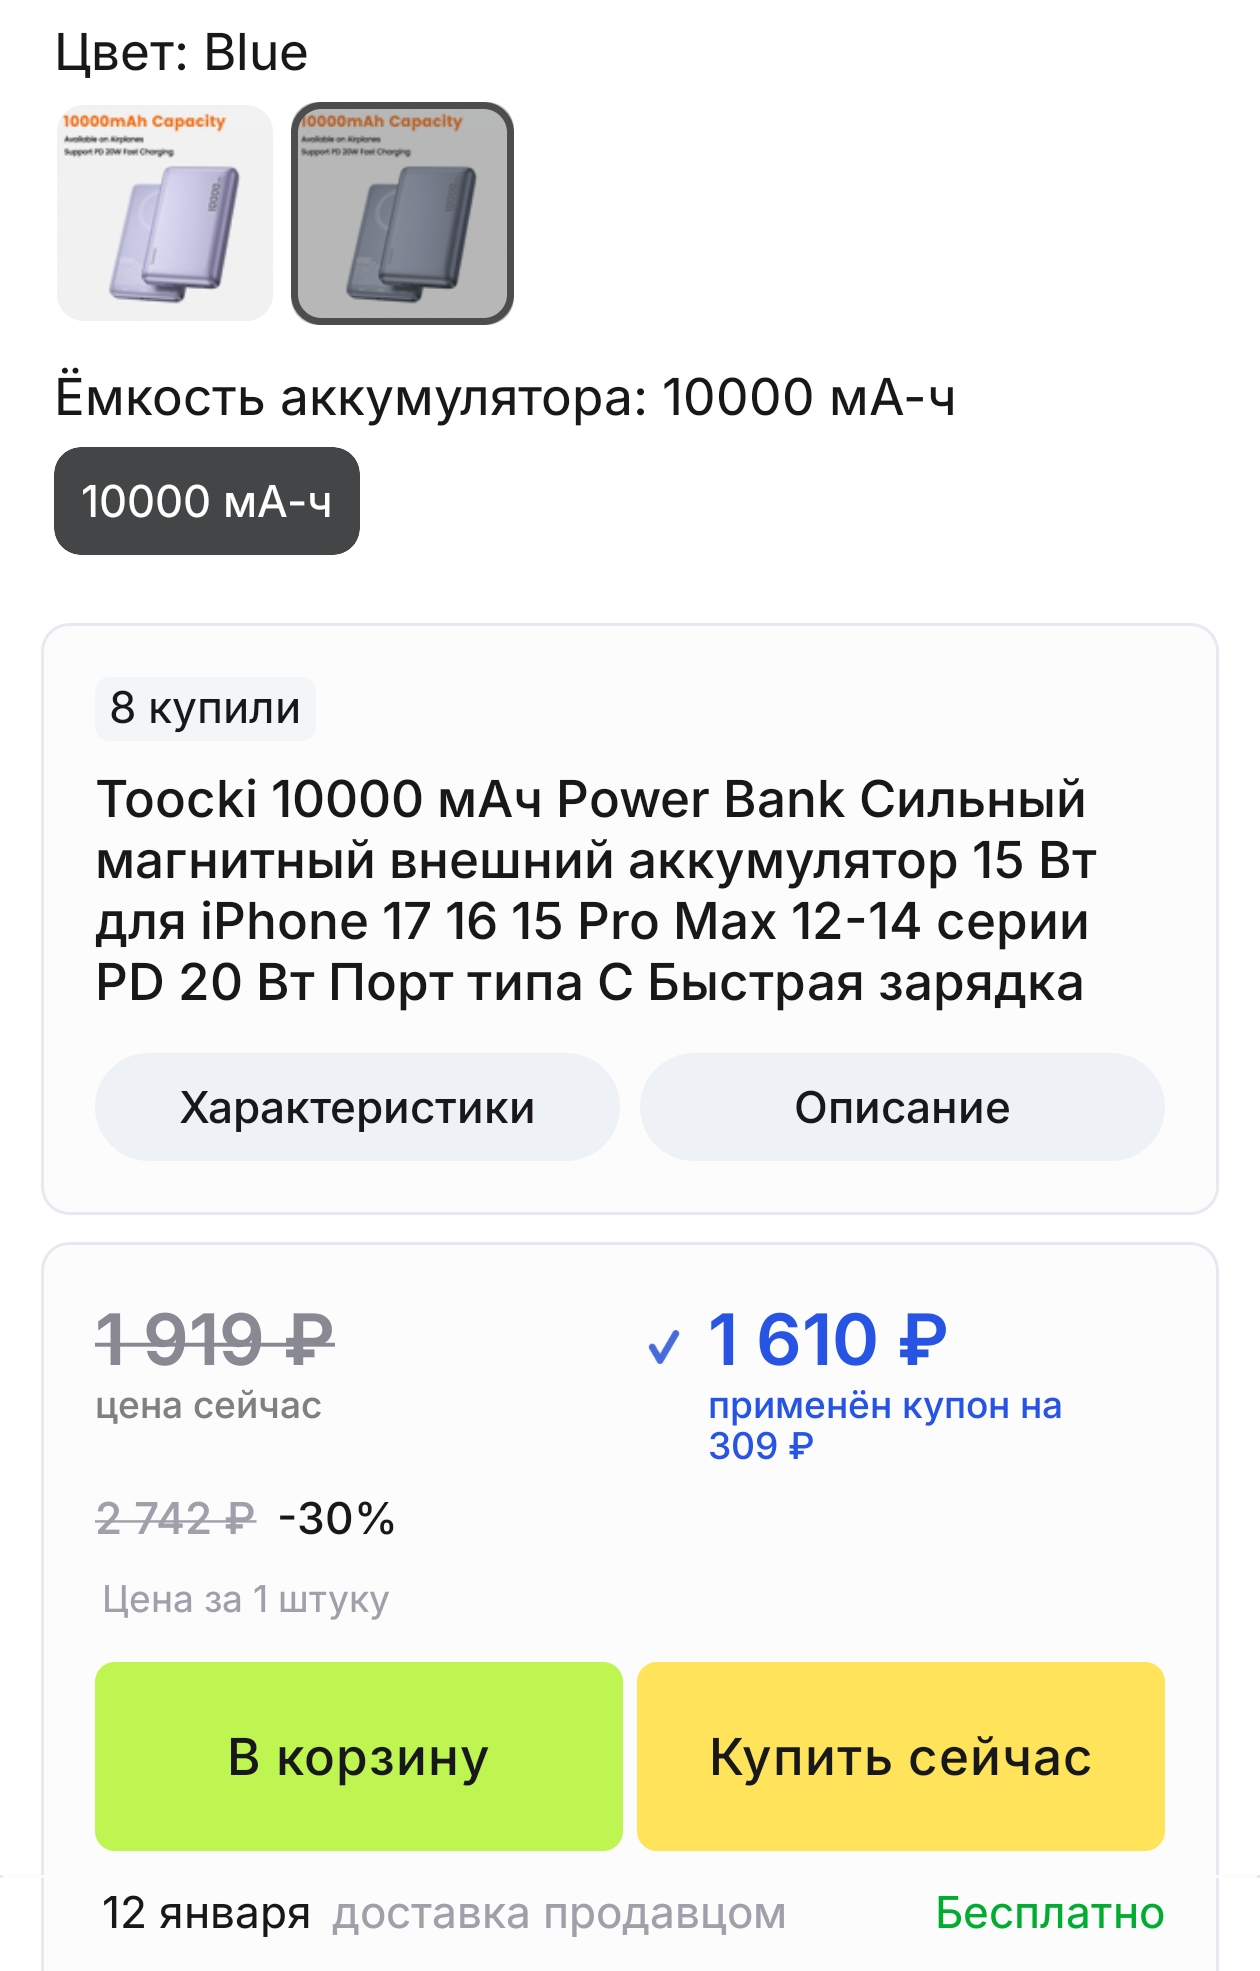Tap the 1 610 ₽ coupon price
Image resolution: width=1260 pixels, height=1971 pixels.
pos(827,1339)
